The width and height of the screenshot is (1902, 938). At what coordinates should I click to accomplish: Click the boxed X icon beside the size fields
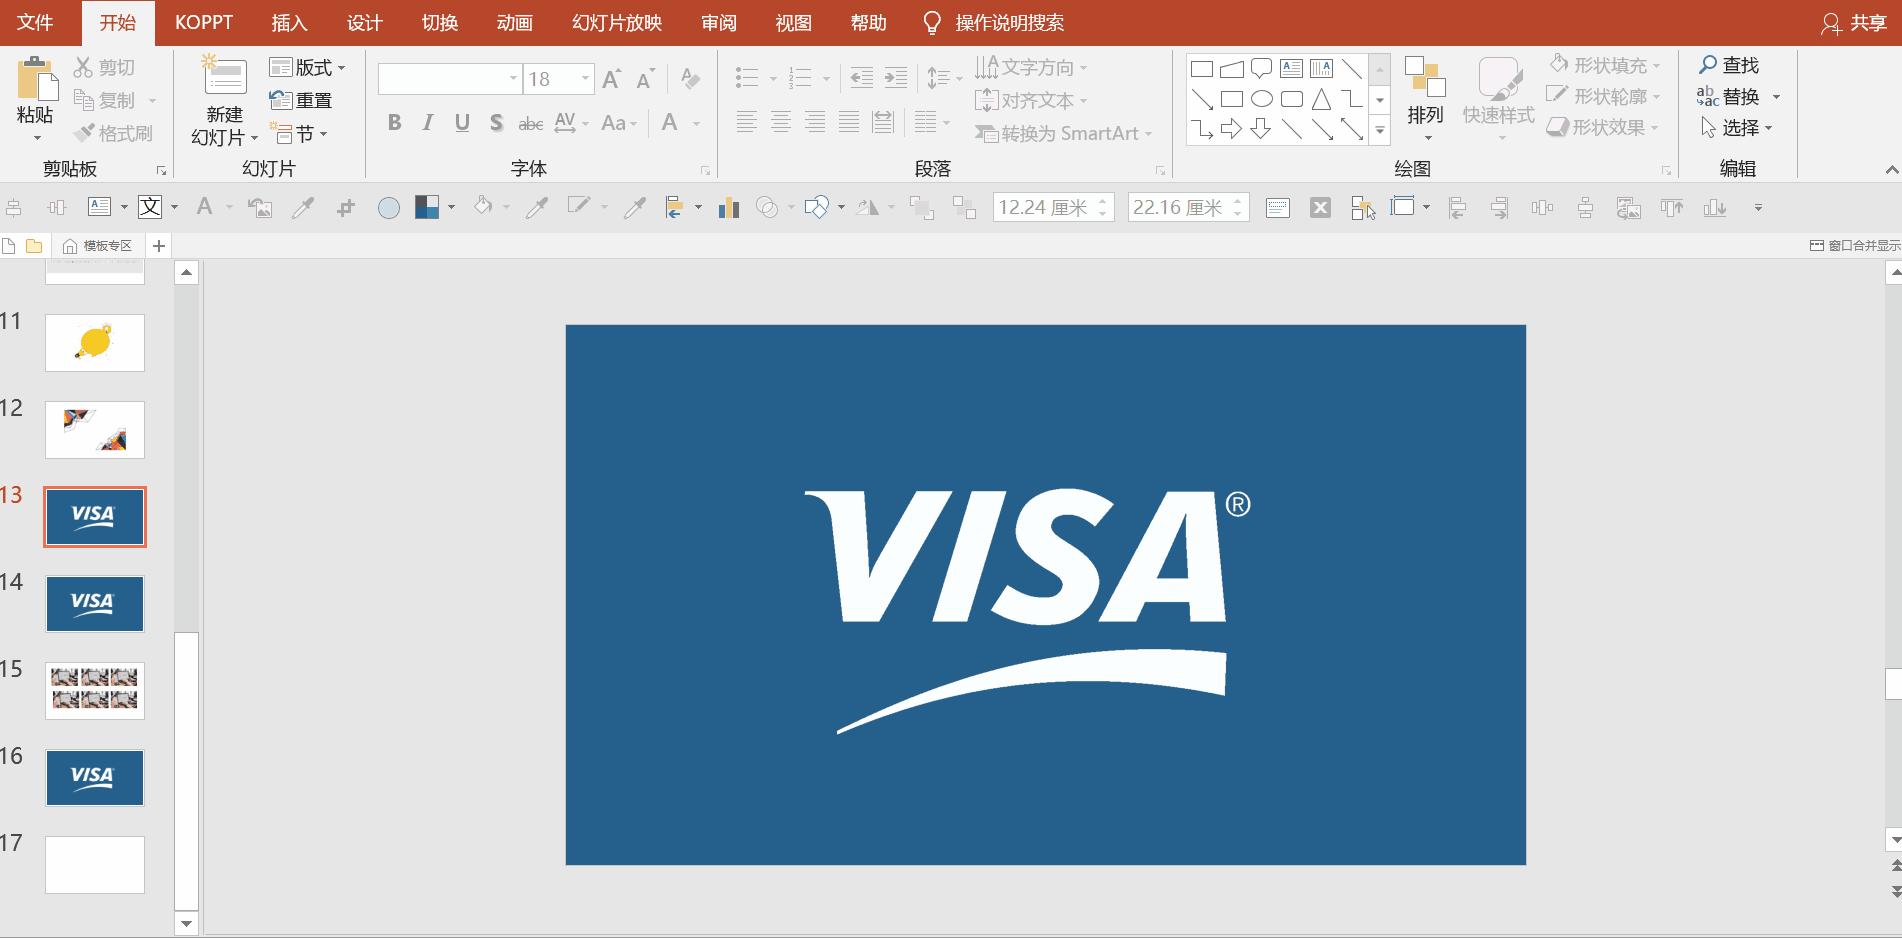coord(1321,208)
